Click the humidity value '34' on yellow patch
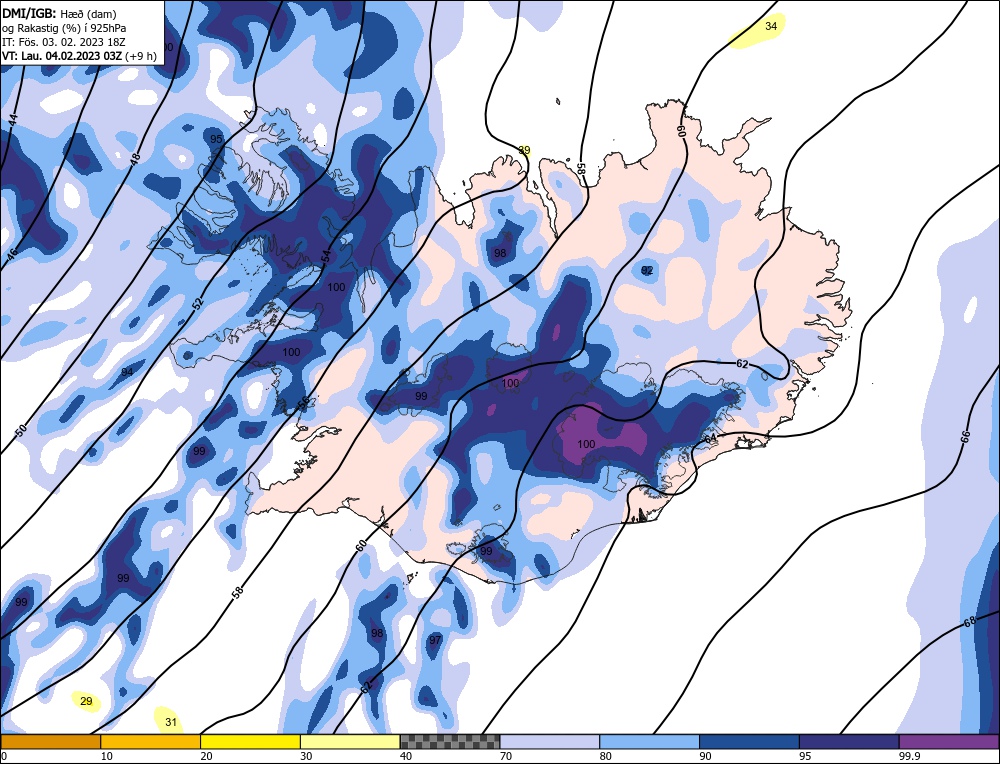1000x764 pixels. 771,26
